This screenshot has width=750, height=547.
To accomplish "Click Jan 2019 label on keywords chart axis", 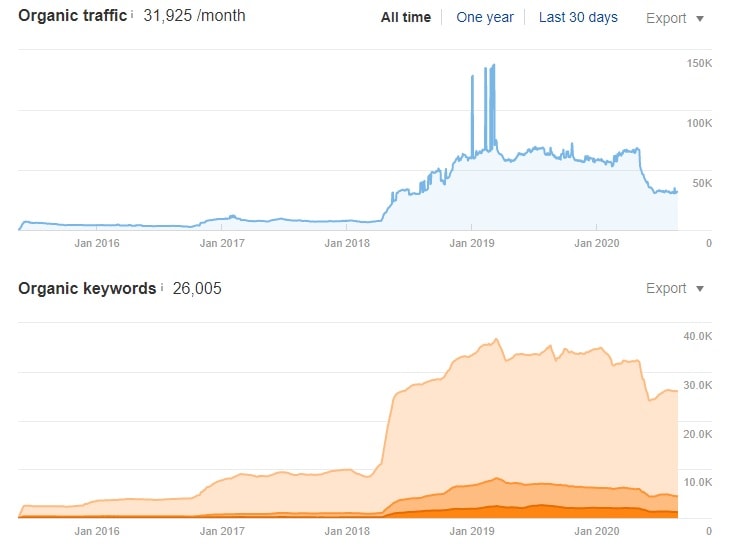I will pyautogui.click(x=472, y=531).
